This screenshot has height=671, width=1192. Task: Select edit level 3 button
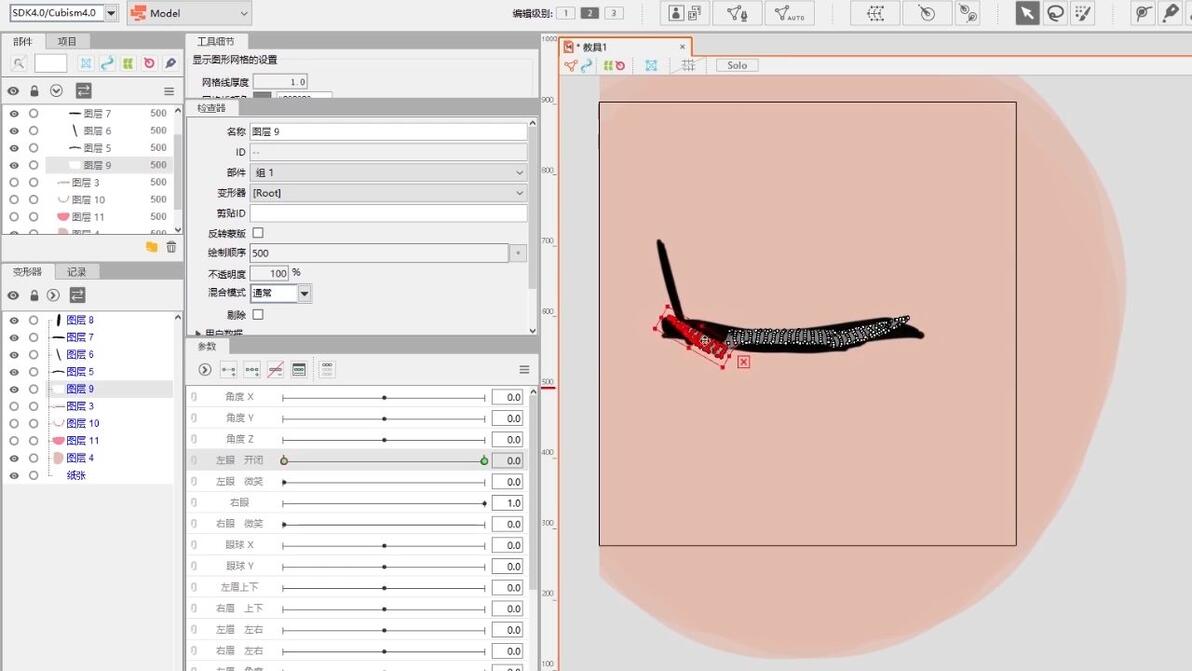(x=613, y=13)
